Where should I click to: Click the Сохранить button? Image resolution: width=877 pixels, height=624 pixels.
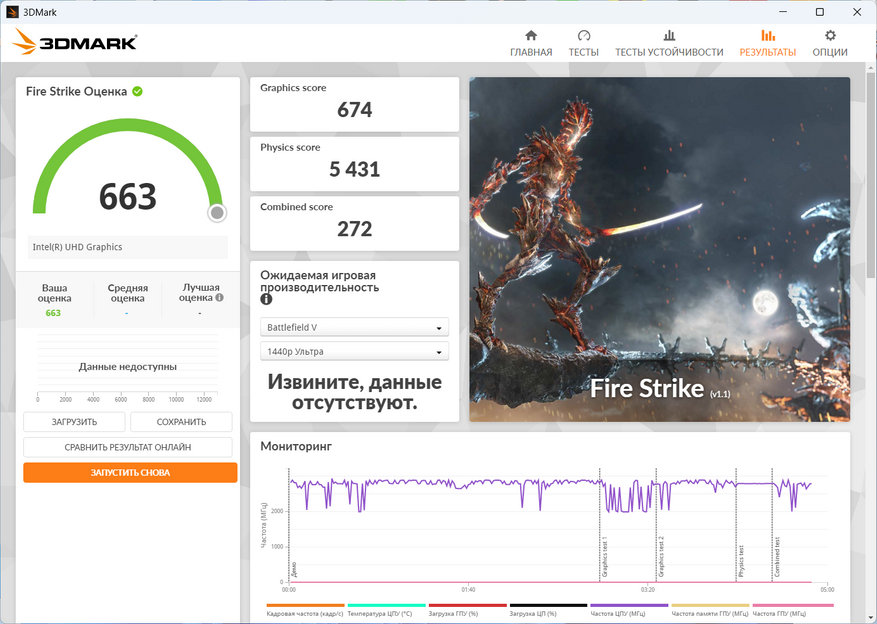pos(181,422)
